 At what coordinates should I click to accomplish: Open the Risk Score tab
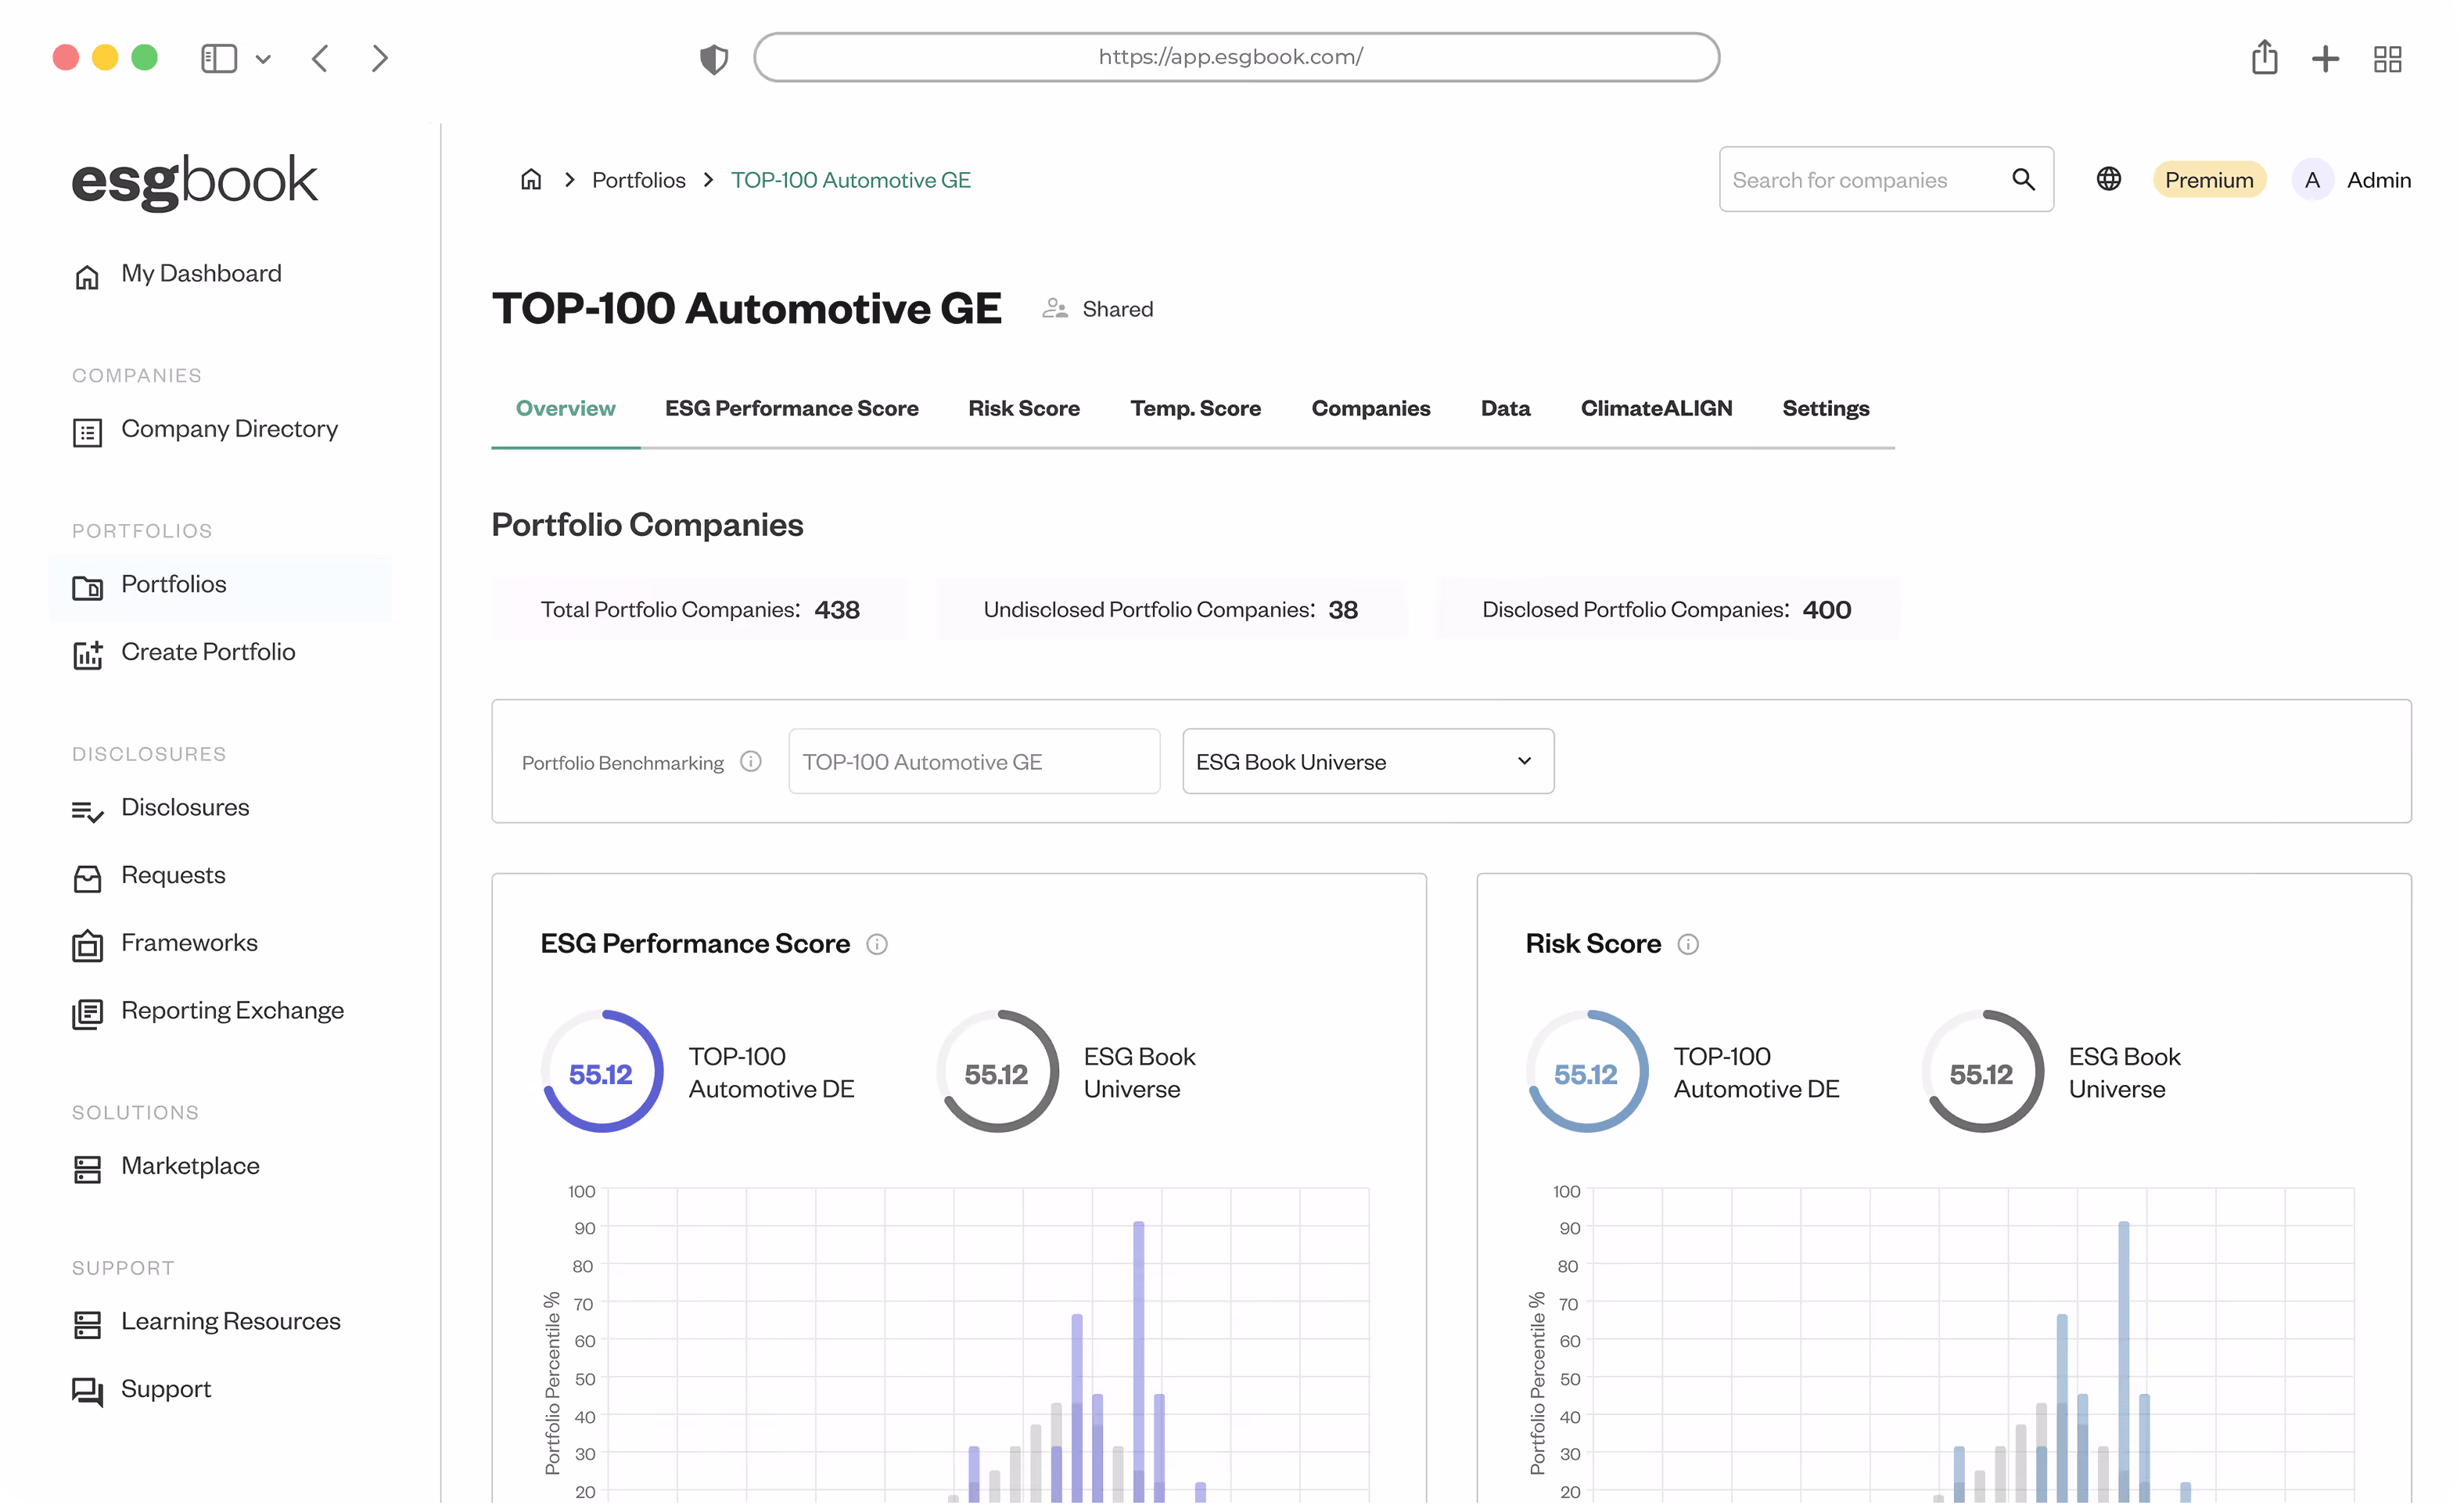click(x=1023, y=409)
